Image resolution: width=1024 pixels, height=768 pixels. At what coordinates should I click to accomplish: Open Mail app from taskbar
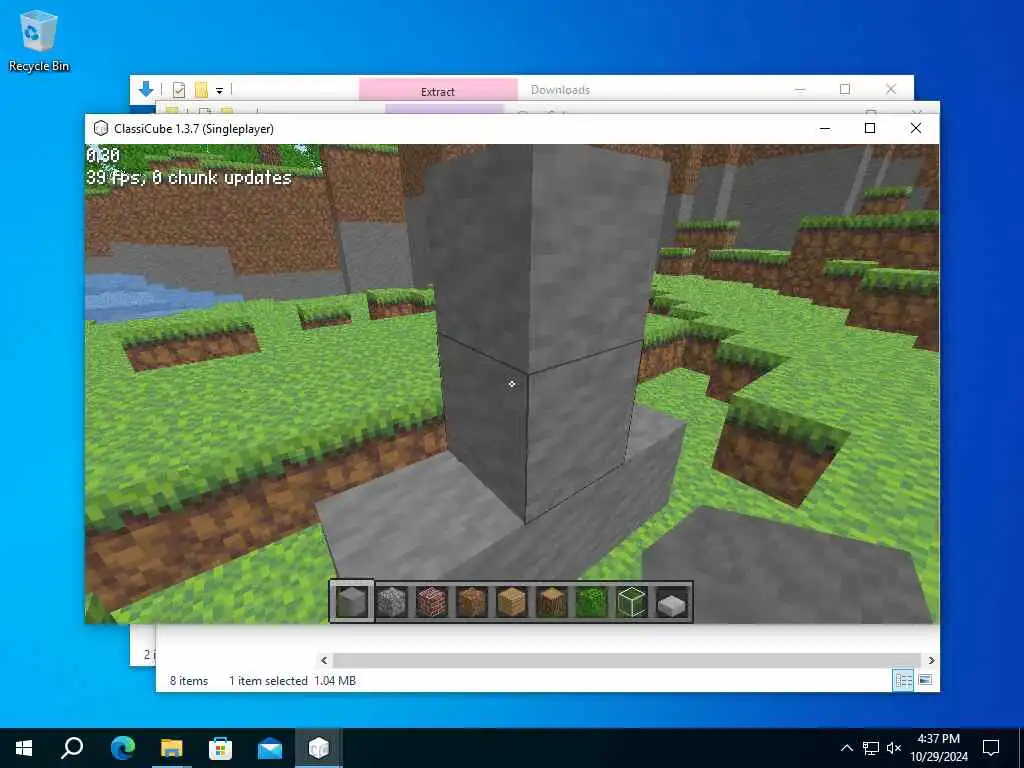(x=270, y=748)
